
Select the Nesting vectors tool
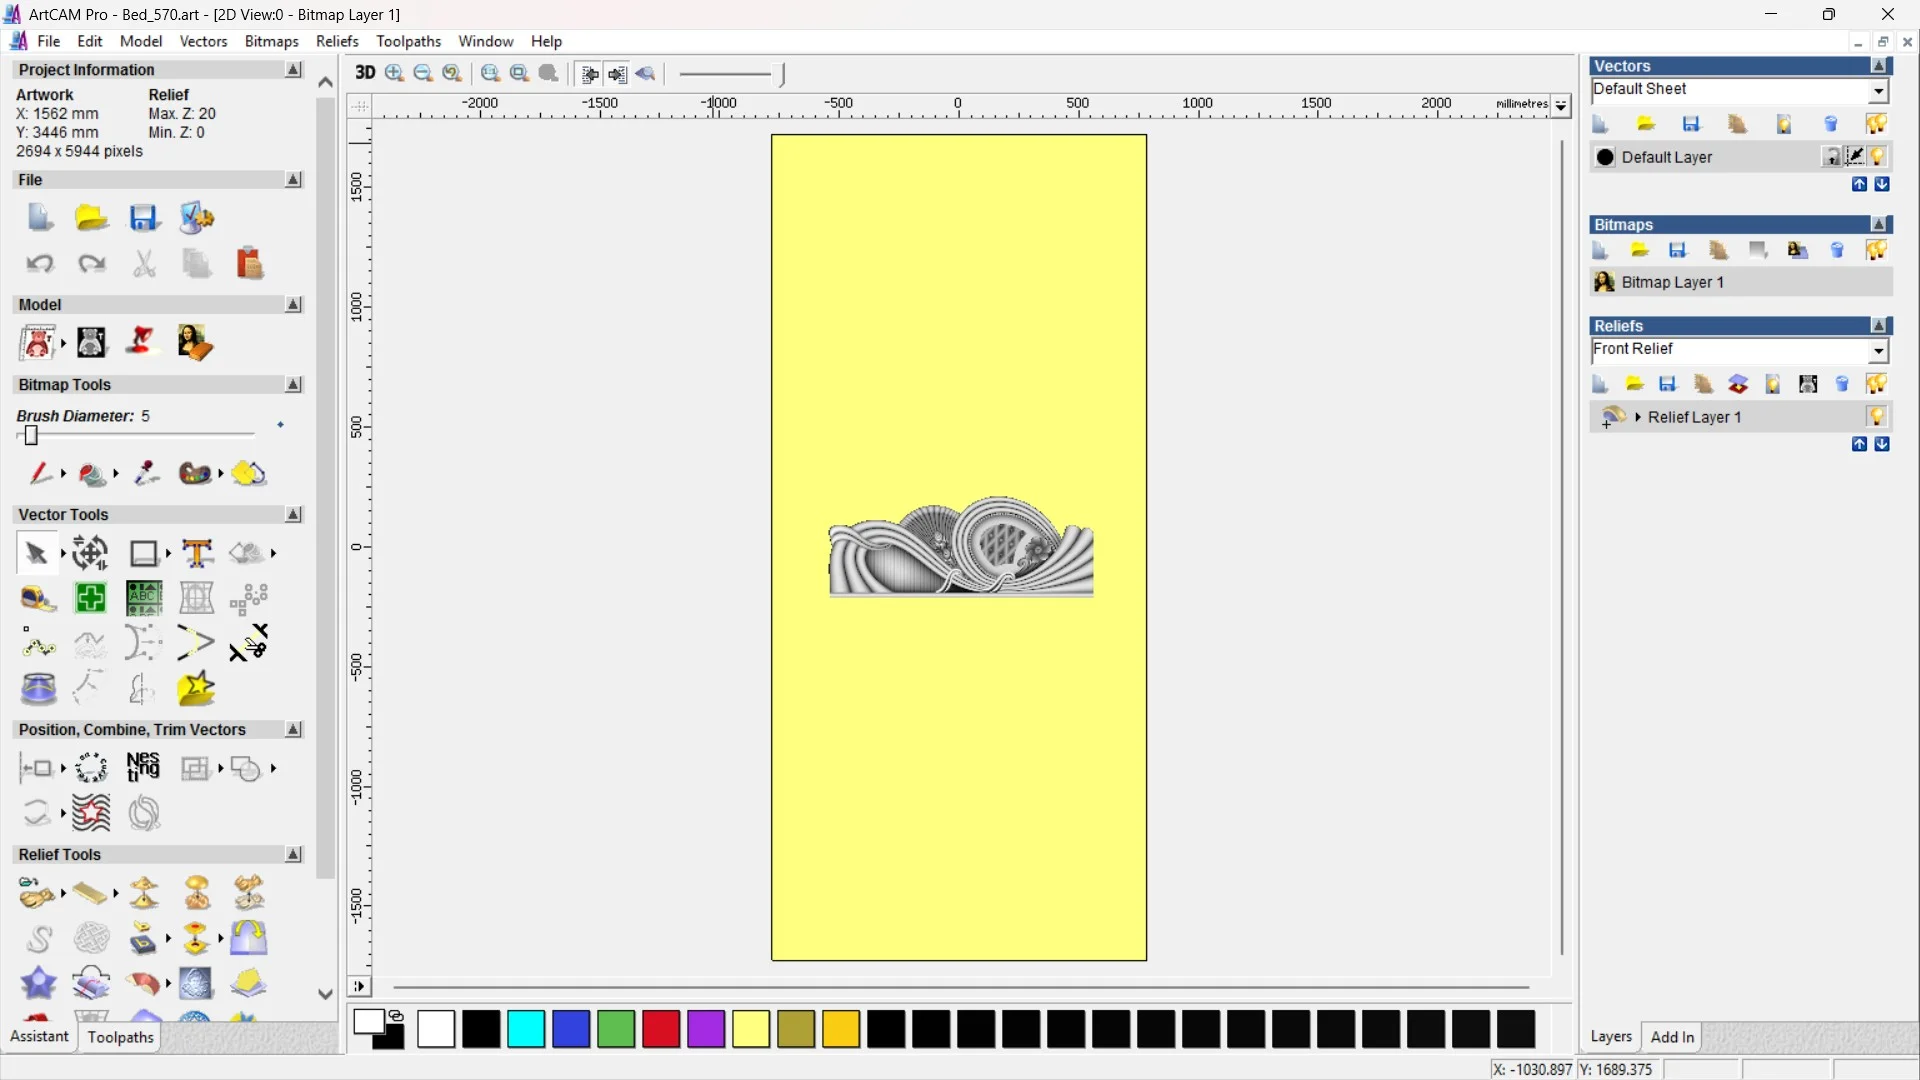point(143,768)
